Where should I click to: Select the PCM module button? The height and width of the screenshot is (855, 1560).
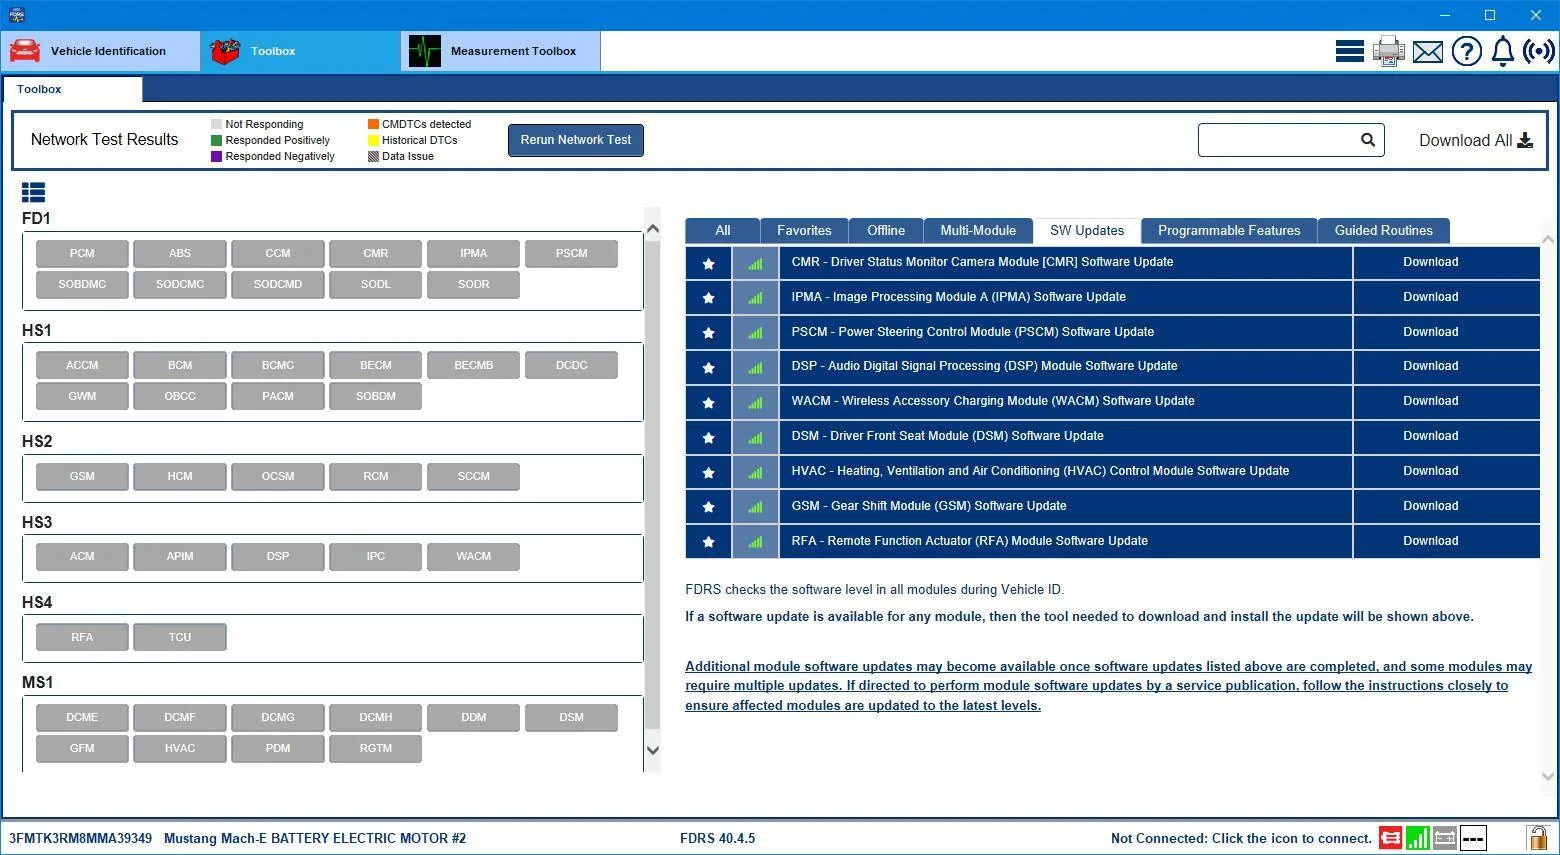(82, 254)
